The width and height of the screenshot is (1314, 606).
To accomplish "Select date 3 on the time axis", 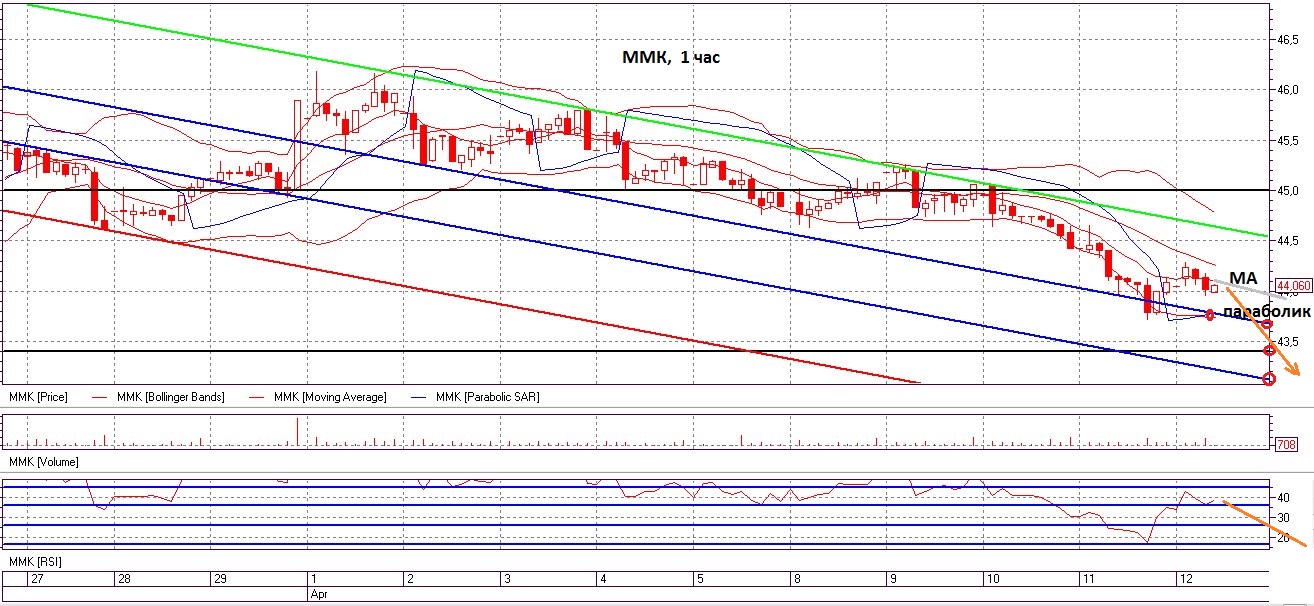I will pos(507,579).
